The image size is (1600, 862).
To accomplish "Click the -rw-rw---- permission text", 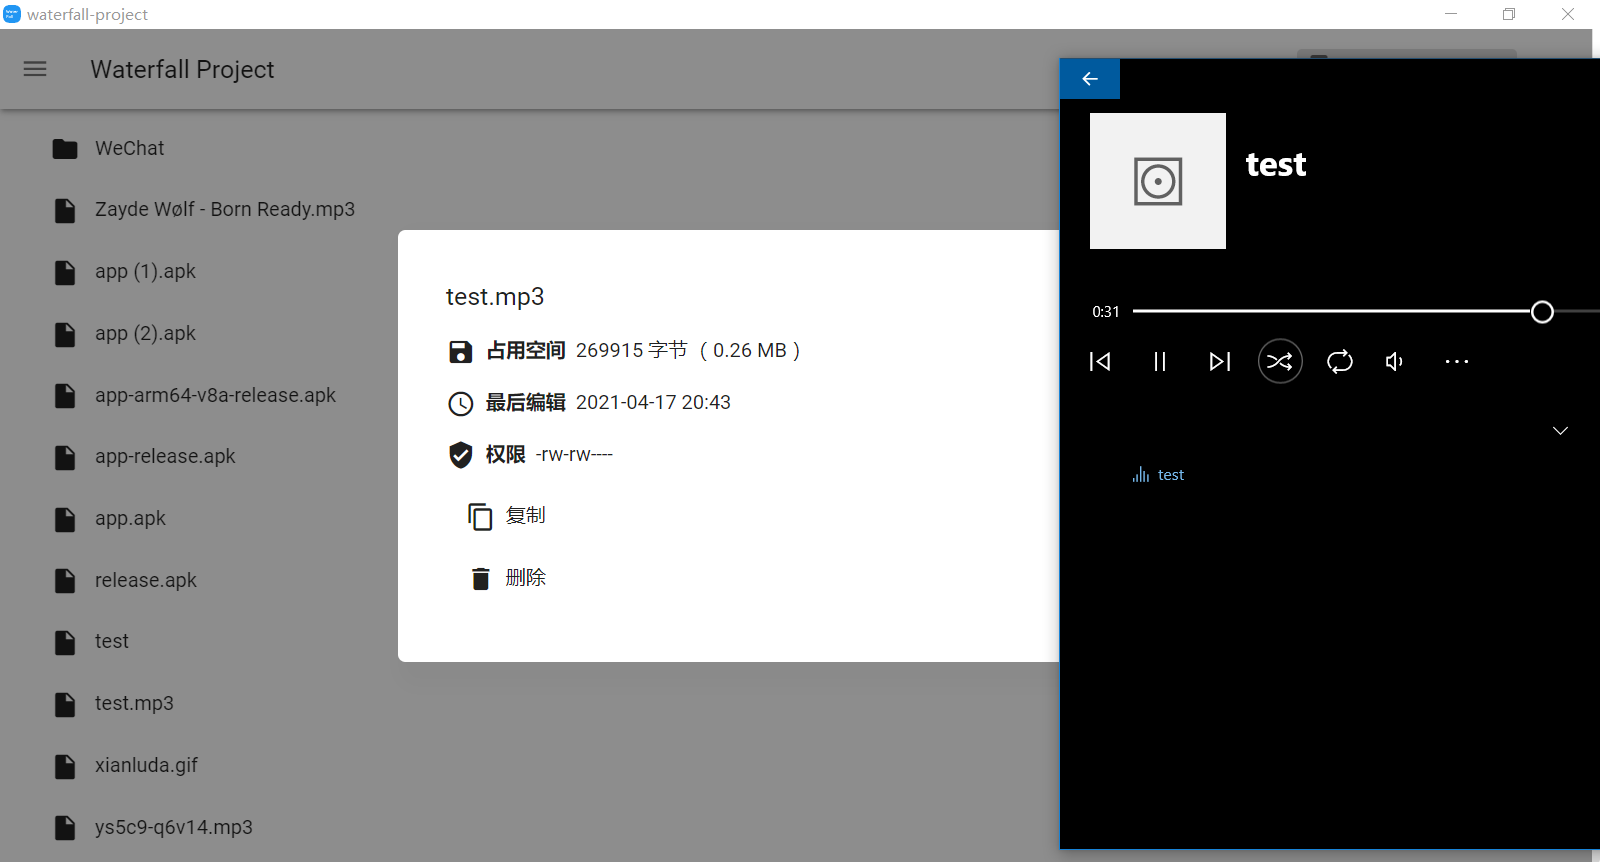I will (x=574, y=454).
